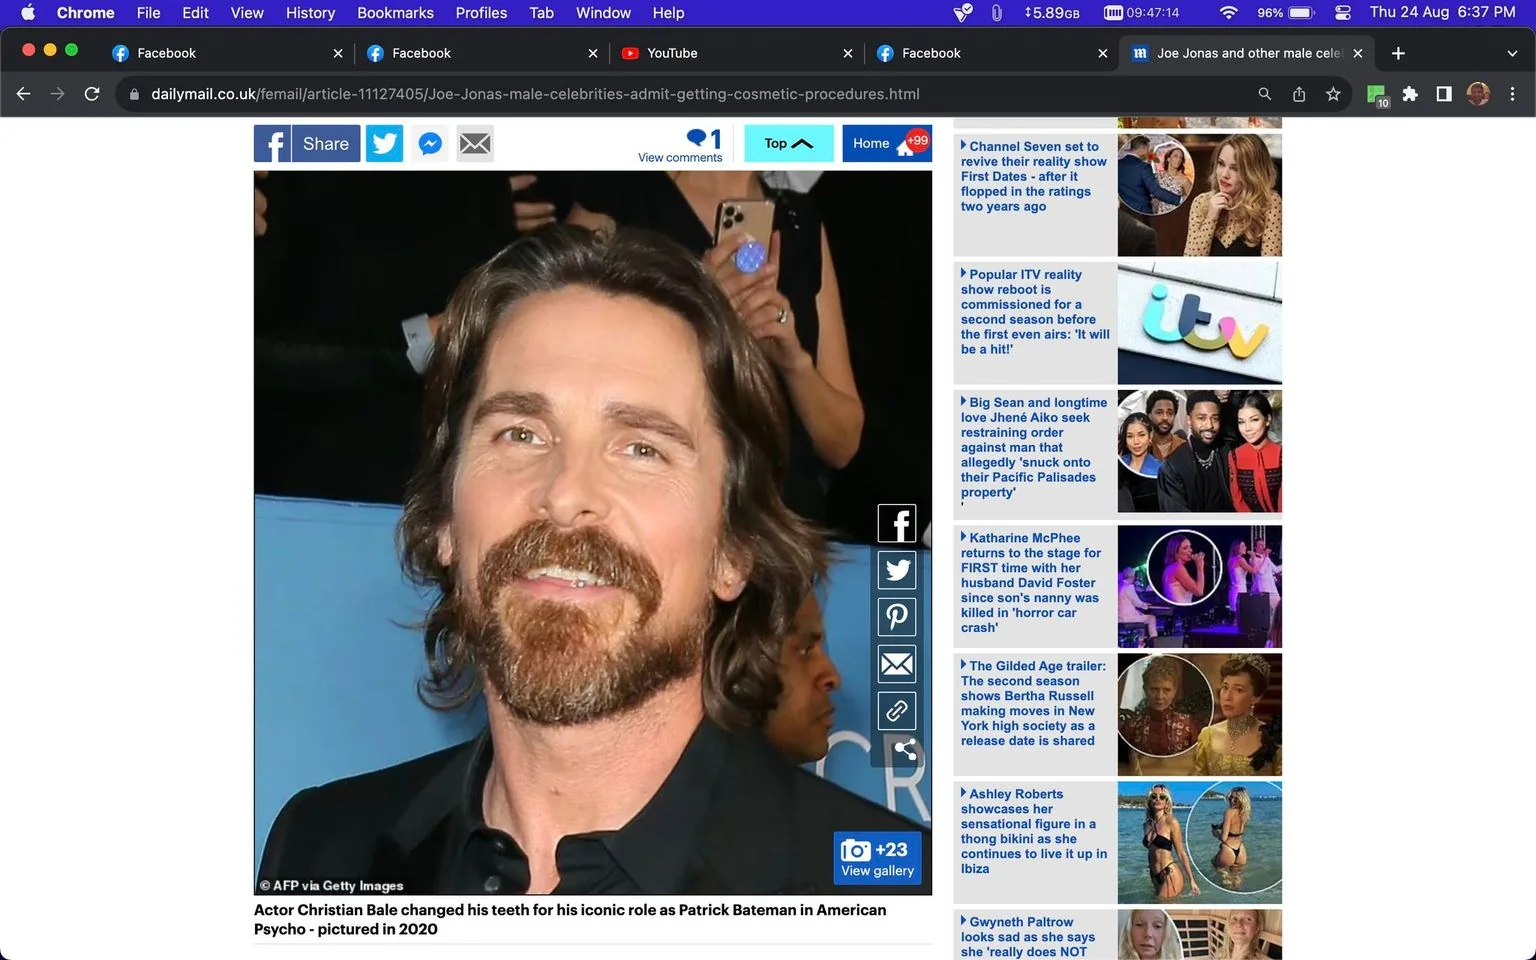Email image using envelope overlay icon

tap(897, 664)
